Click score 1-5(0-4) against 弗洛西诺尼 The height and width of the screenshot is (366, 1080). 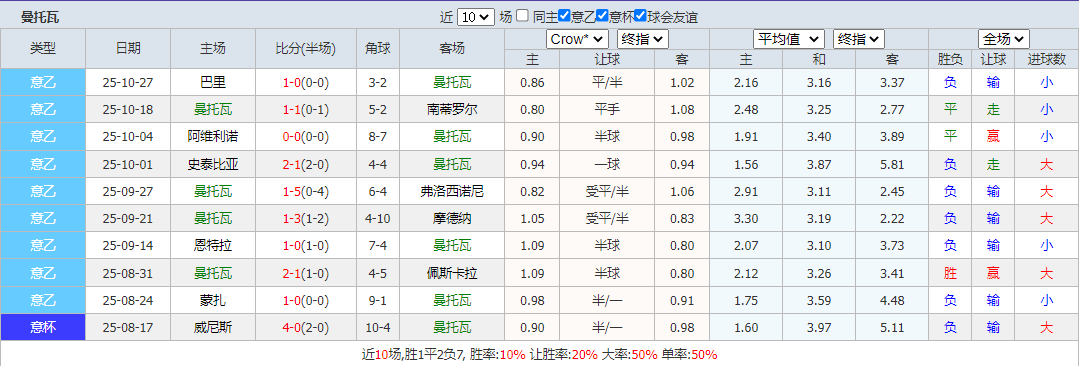tap(306, 192)
